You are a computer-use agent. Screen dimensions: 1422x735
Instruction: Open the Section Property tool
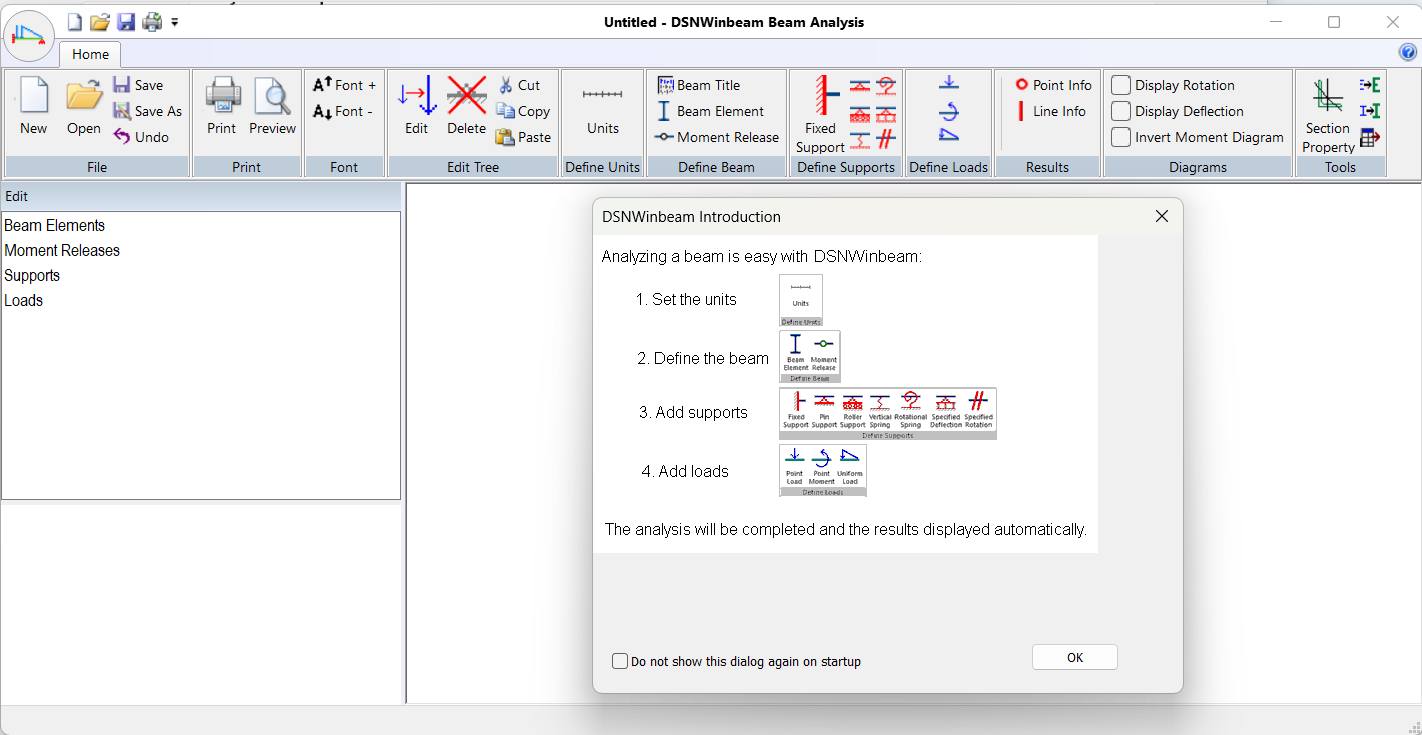1328,114
